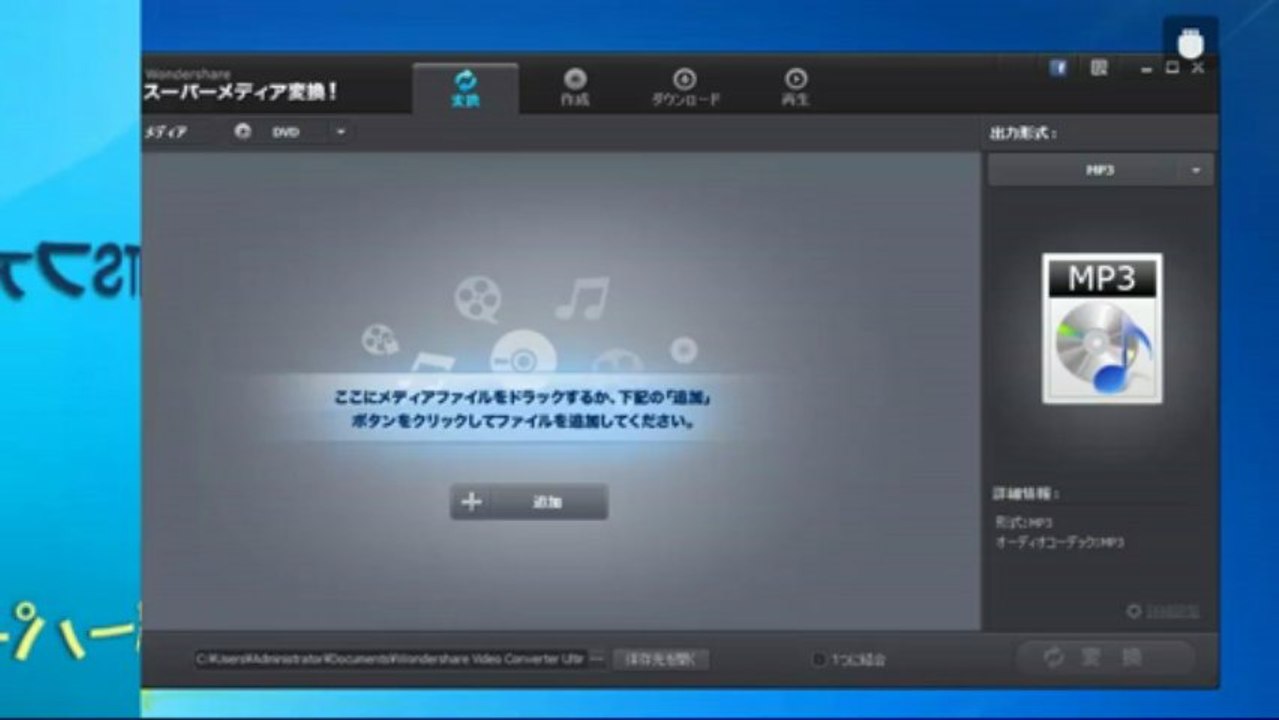Open the 再生 (Play) tab

796,88
